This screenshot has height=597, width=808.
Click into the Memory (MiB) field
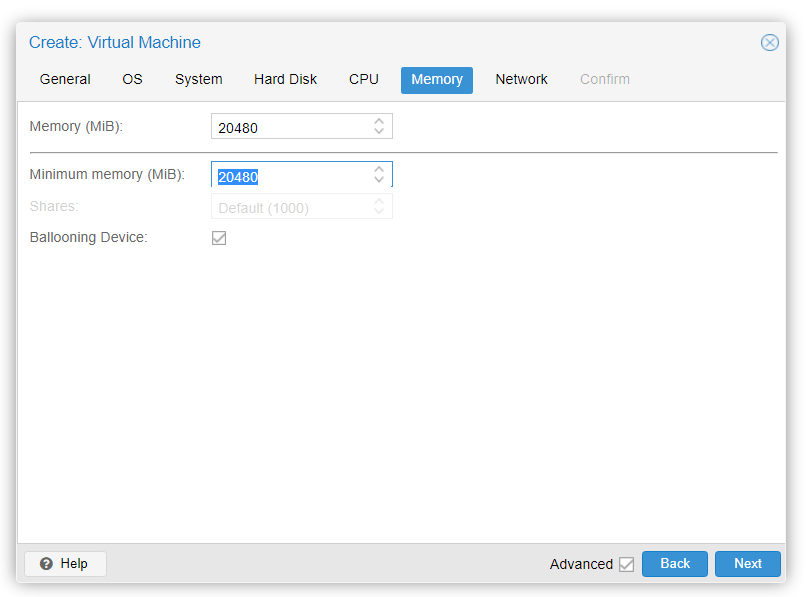(288, 127)
